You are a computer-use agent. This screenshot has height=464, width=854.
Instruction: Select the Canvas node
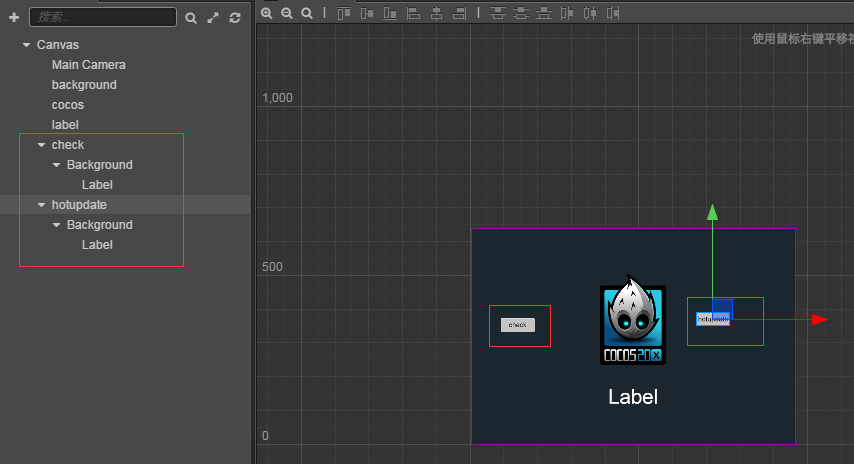[x=58, y=45]
